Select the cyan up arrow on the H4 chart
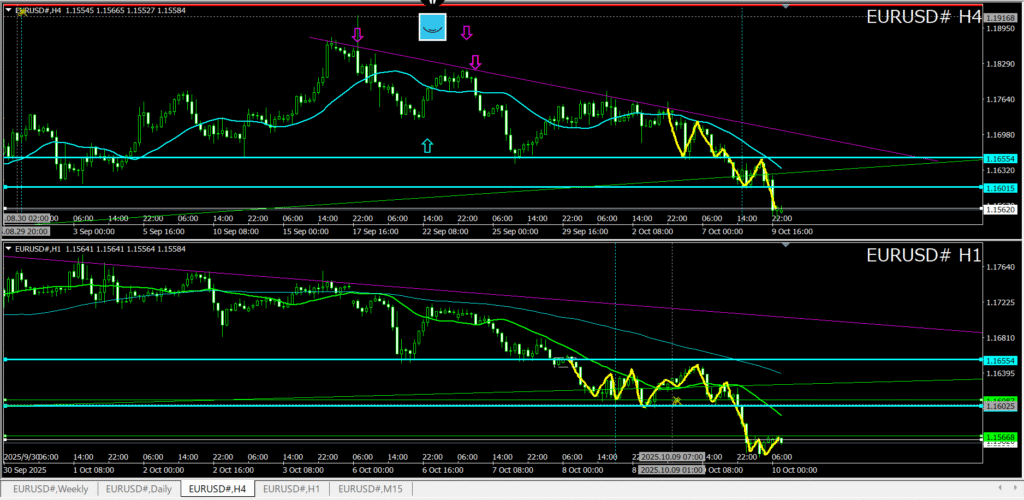 tap(428, 146)
